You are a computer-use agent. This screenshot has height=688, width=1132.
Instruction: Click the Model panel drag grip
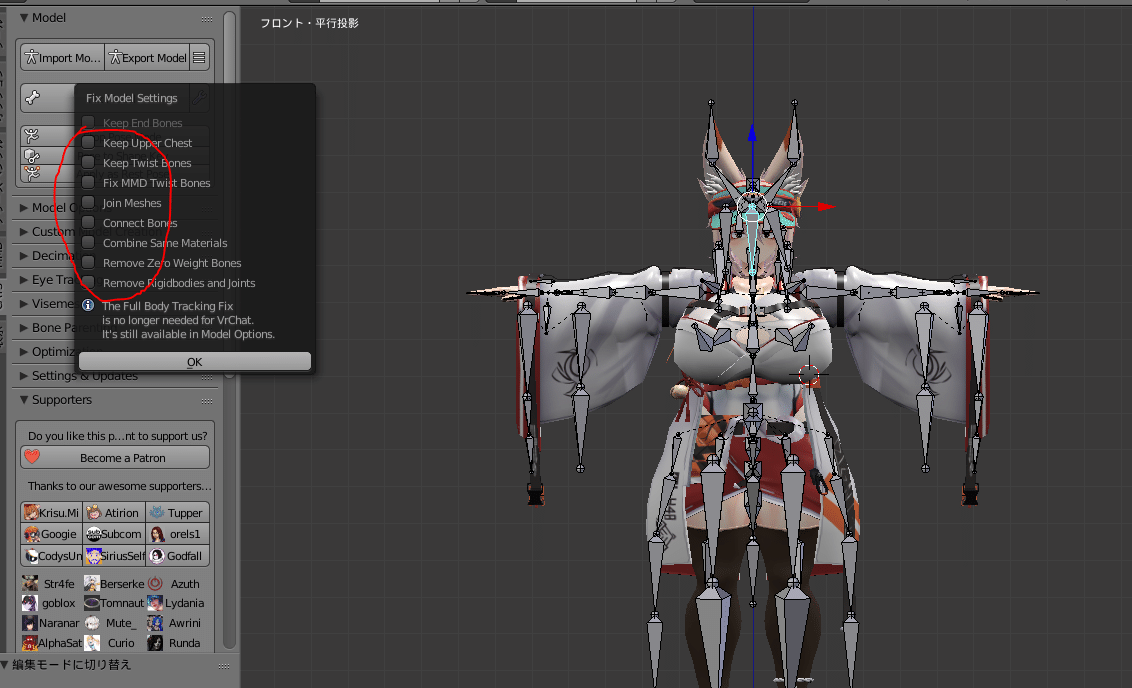(x=207, y=19)
